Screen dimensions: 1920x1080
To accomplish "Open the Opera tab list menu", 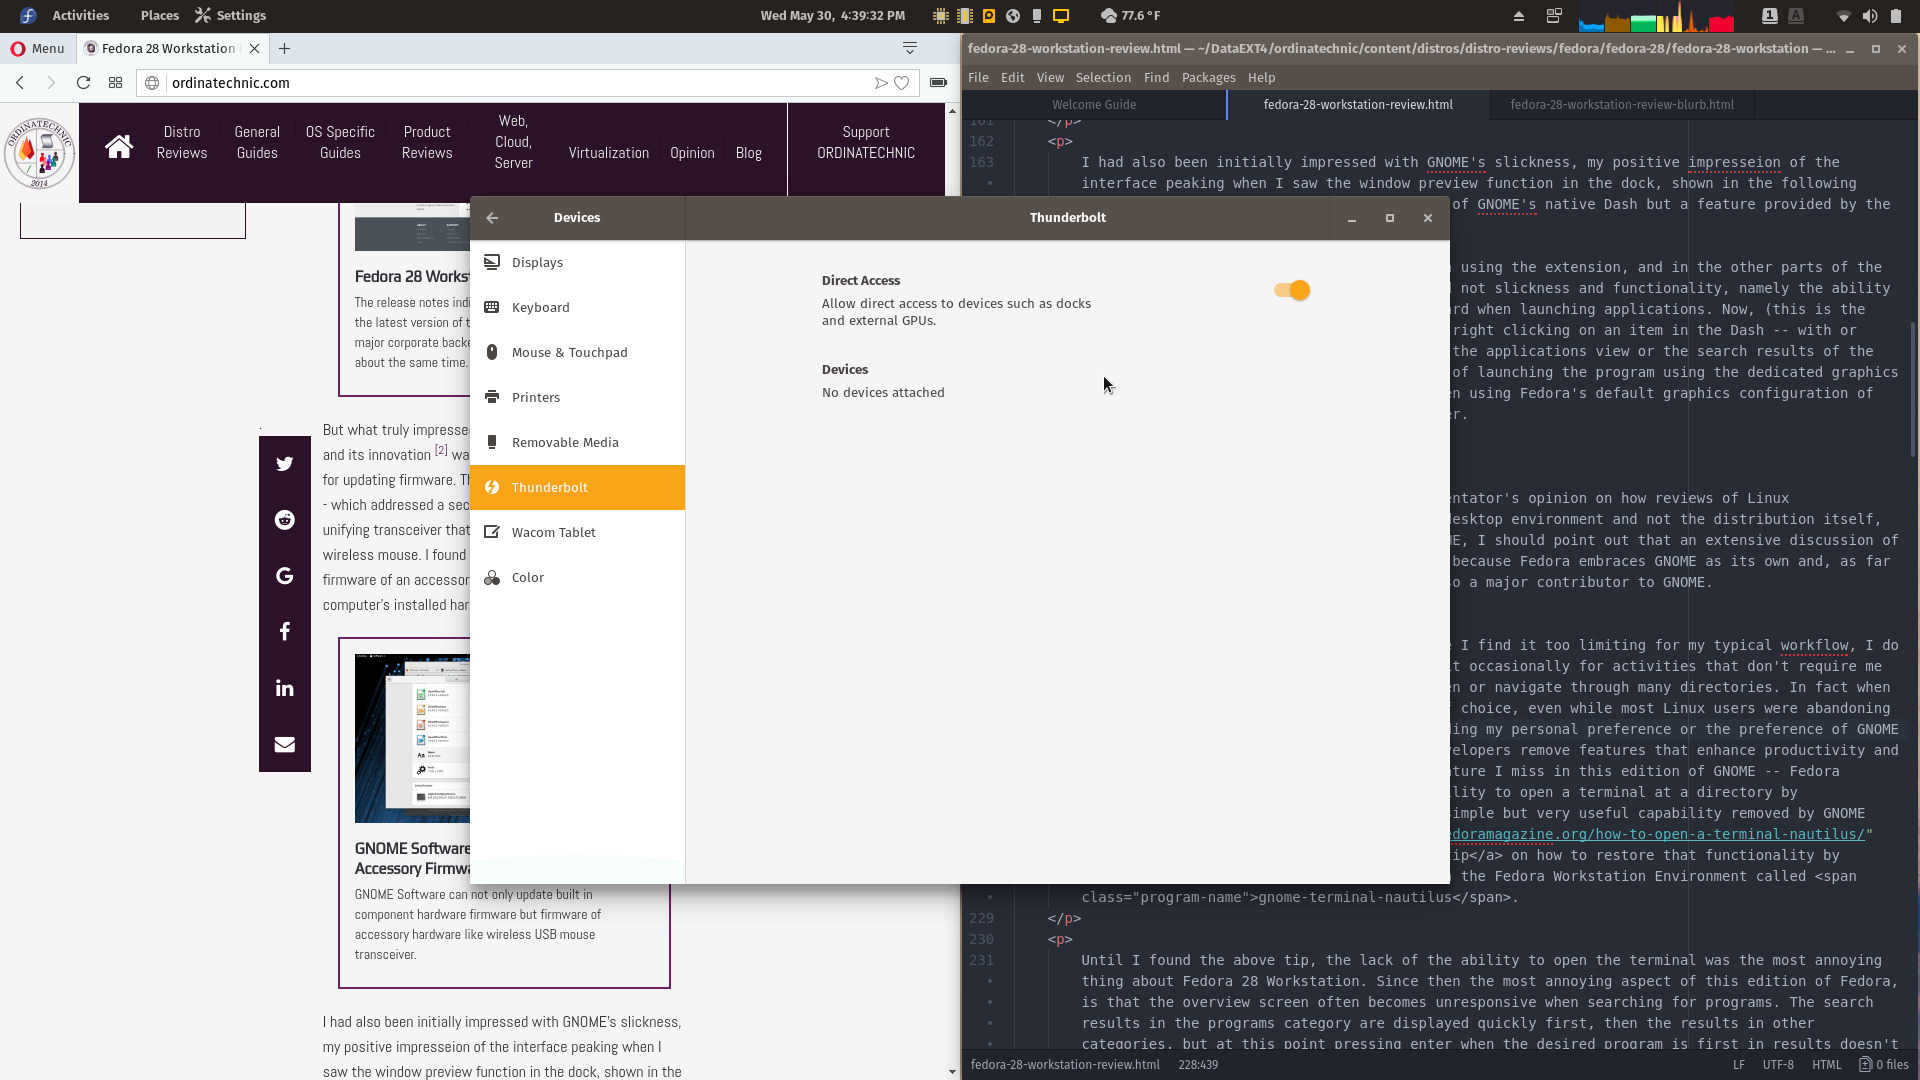I will click(x=910, y=48).
